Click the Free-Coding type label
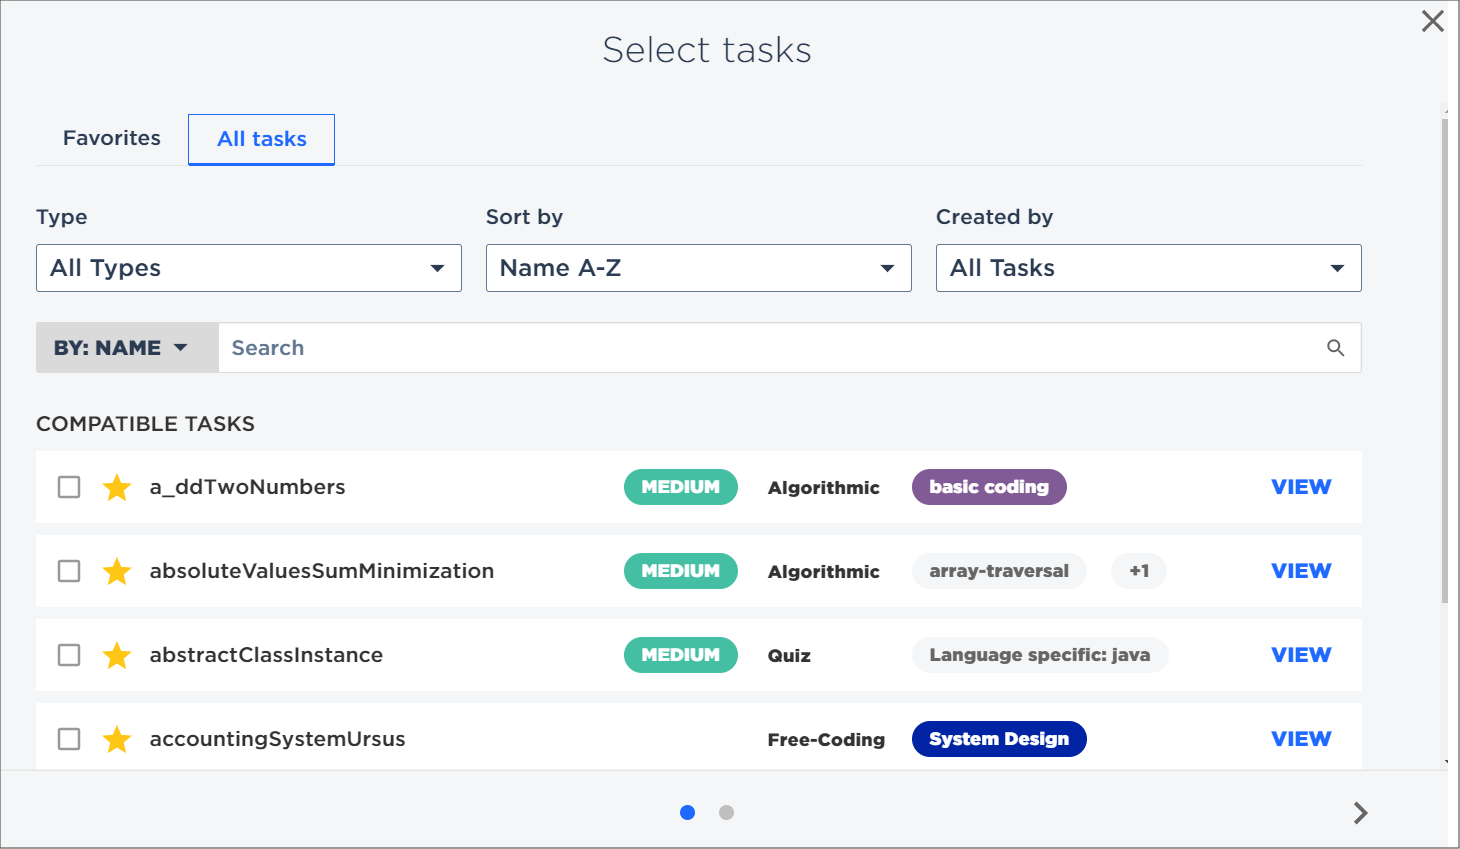1460x849 pixels. coord(826,740)
